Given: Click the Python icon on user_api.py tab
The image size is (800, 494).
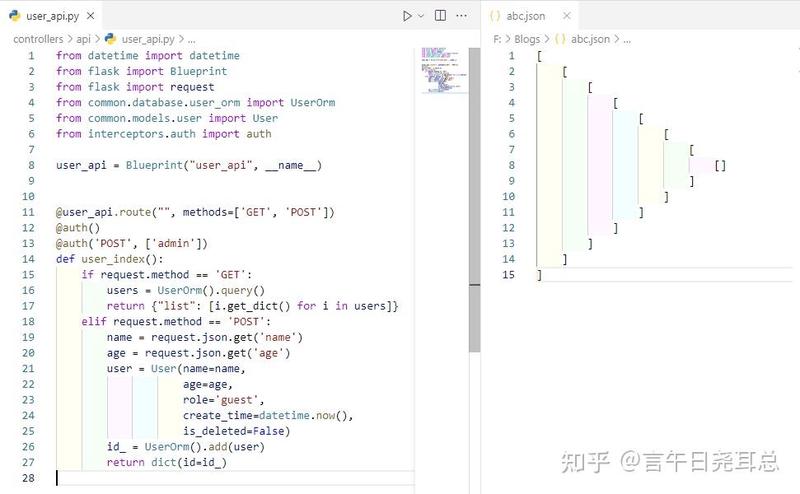Looking at the screenshot, I should [15, 16].
